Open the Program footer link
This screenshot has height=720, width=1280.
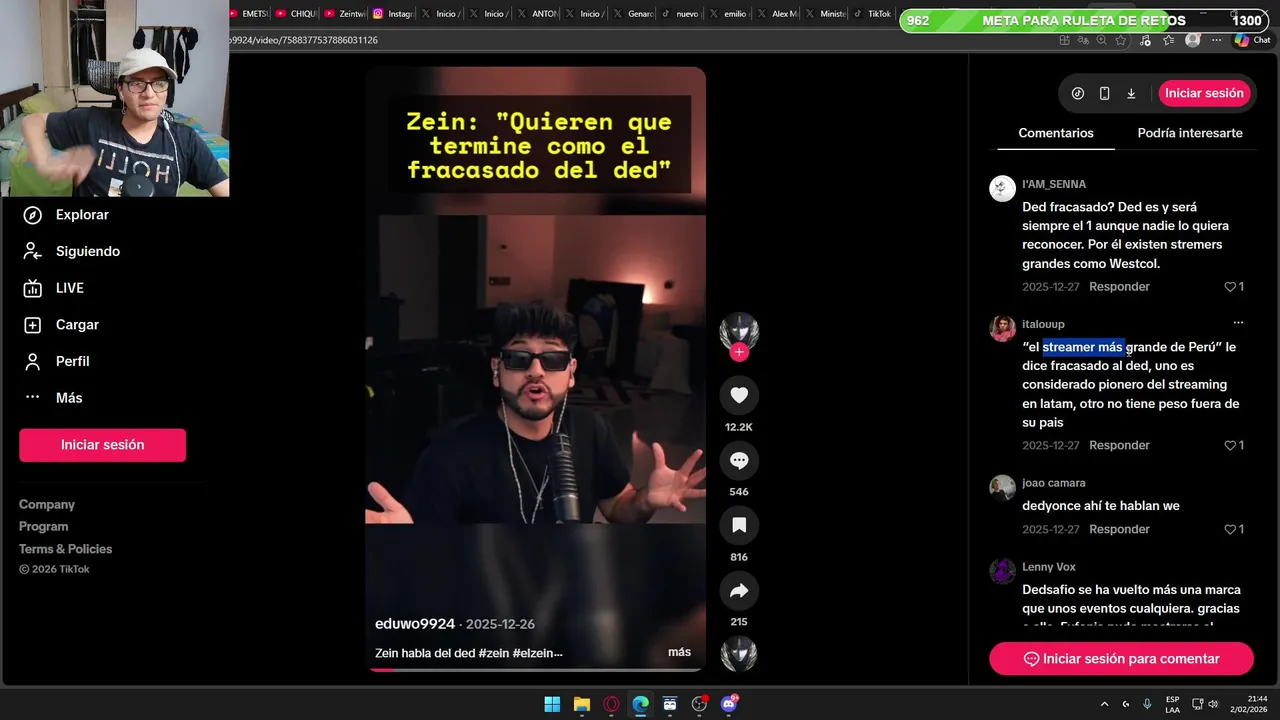tap(44, 527)
